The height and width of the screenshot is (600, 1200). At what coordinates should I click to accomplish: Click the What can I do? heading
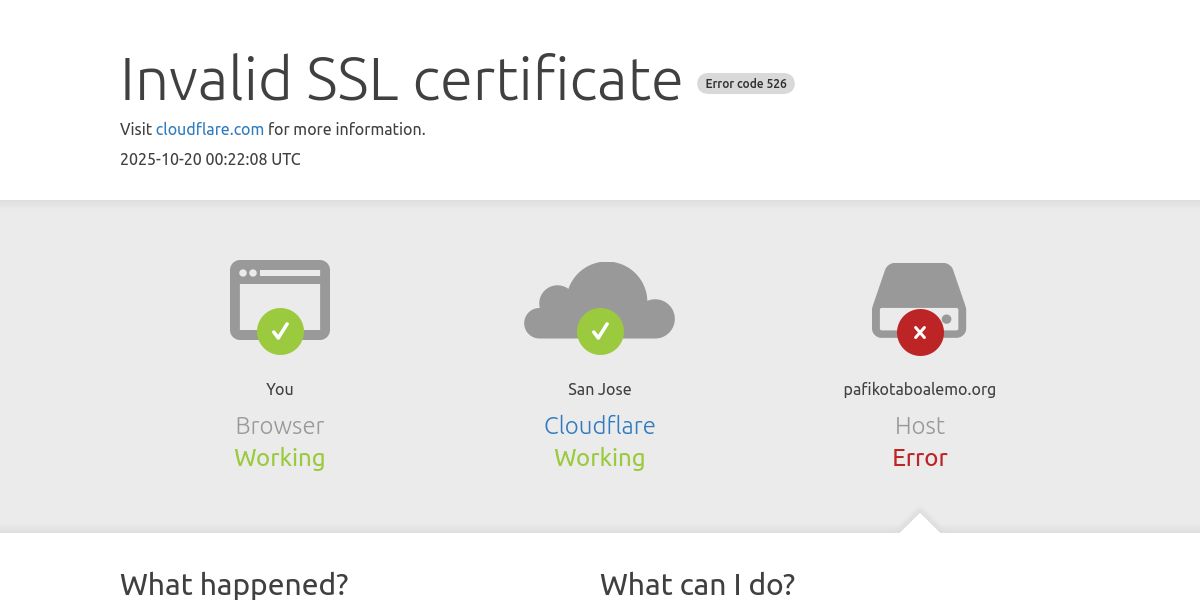[698, 584]
